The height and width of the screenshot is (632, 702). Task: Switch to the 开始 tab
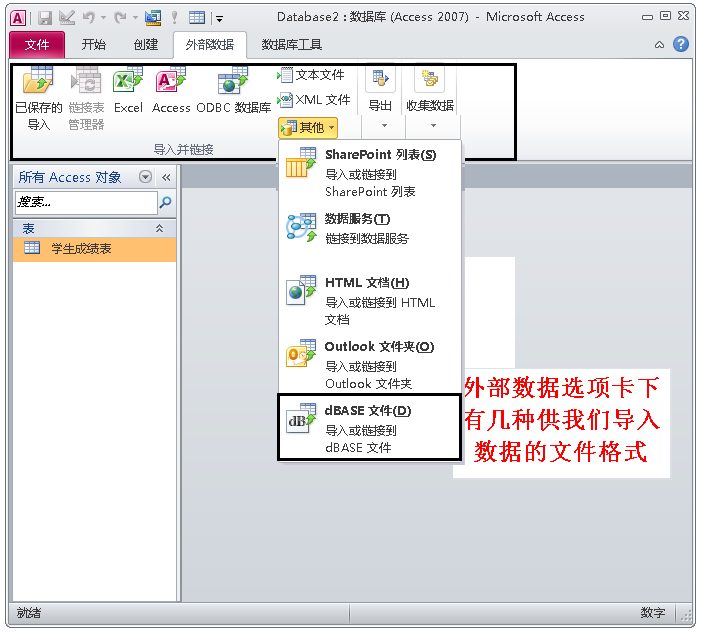pyautogui.click(x=94, y=45)
